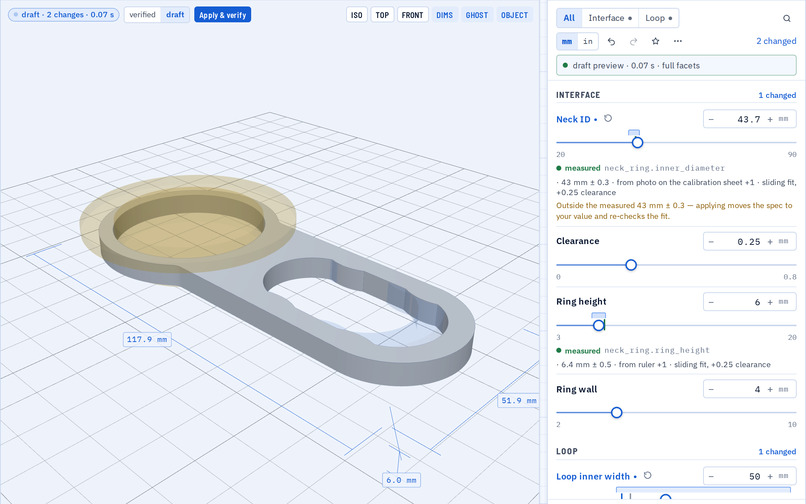The width and height of the screenshot is (806, 504).
Task: Star the current preset as favorite
Action: pyautogui.click(x=655, y=41)
